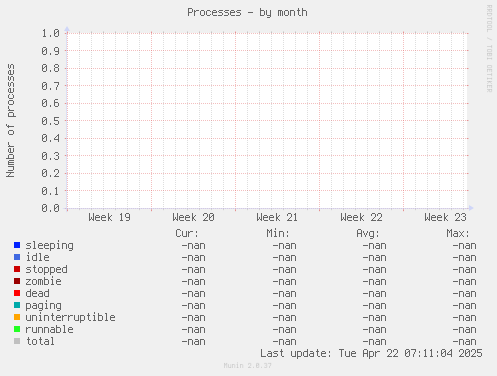Click the Cur: column header

point(187,233)
